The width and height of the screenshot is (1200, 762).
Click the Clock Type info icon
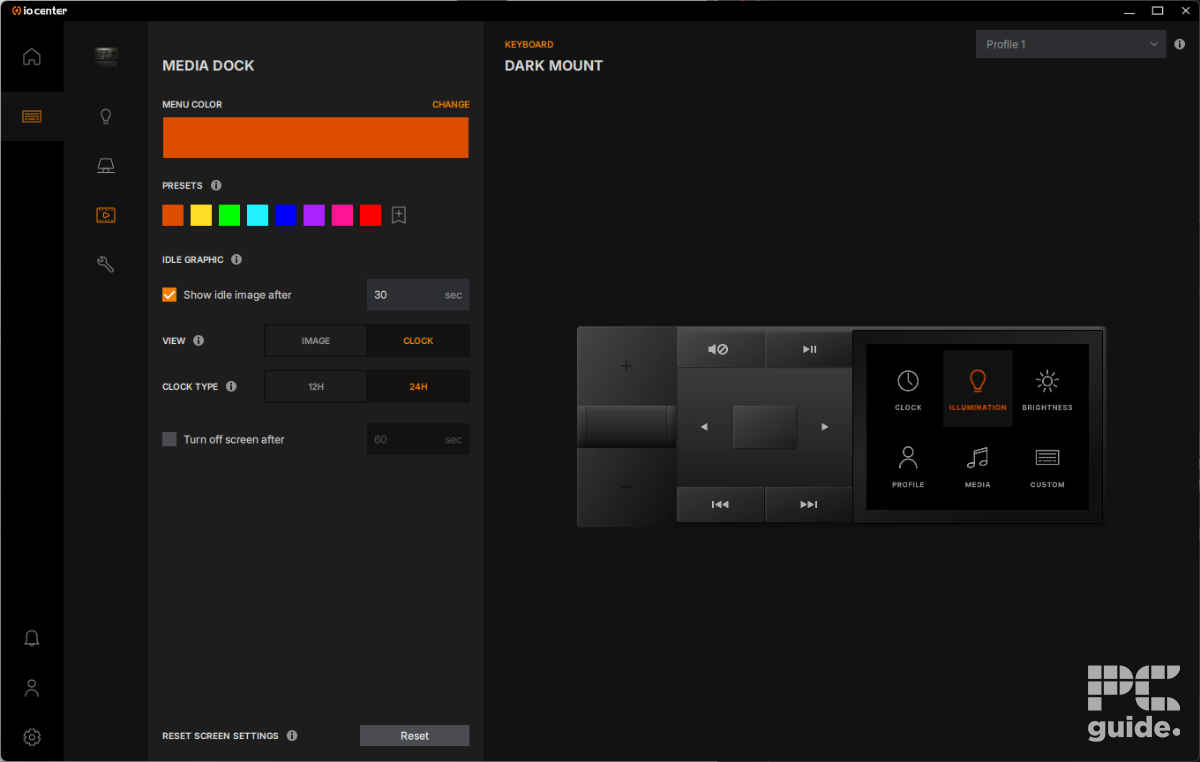231,387
